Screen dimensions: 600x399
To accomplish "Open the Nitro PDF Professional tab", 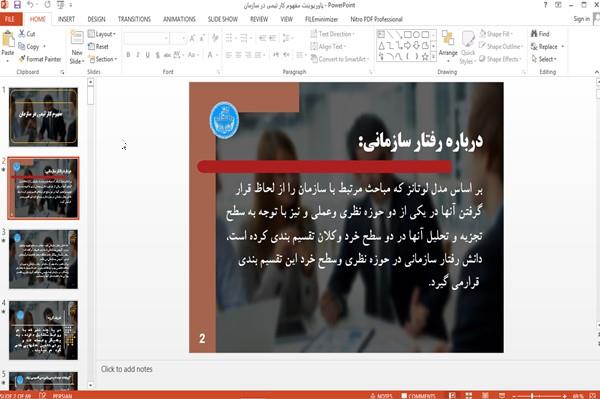I will point(377,19).
